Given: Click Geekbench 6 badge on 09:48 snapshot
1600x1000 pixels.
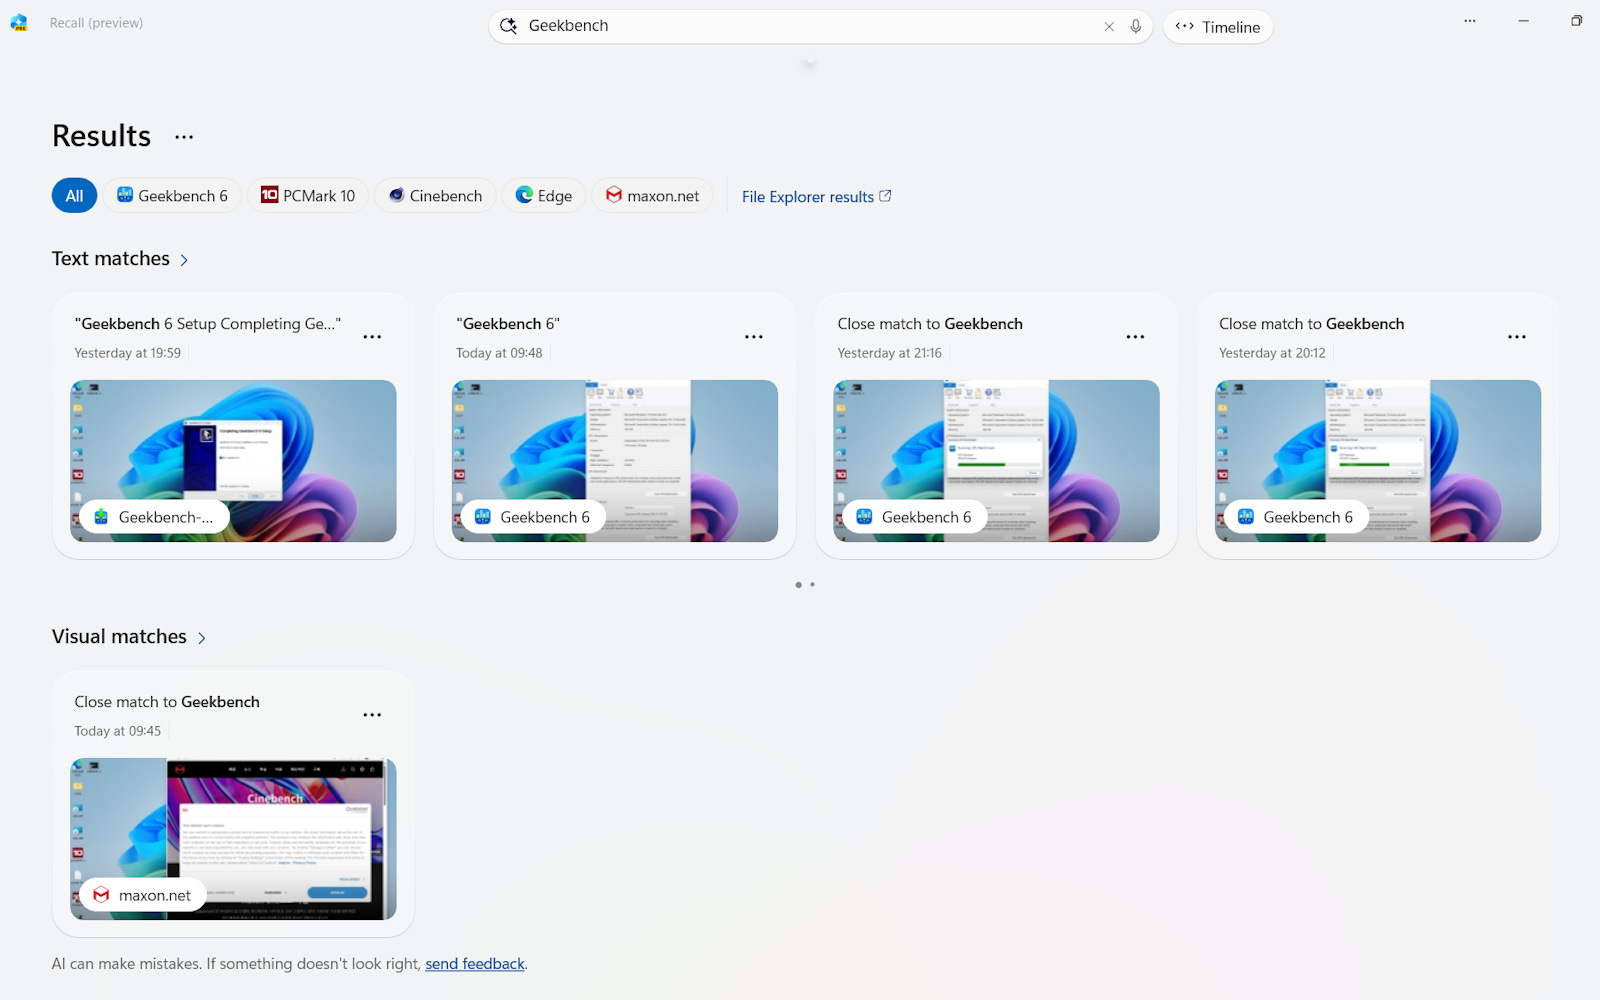Looking at the screenshot, I should 533,517.
